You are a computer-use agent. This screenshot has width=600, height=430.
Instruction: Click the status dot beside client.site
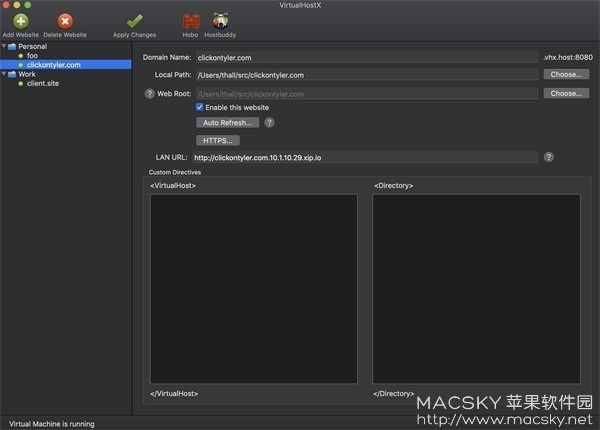tap(21, 83)
